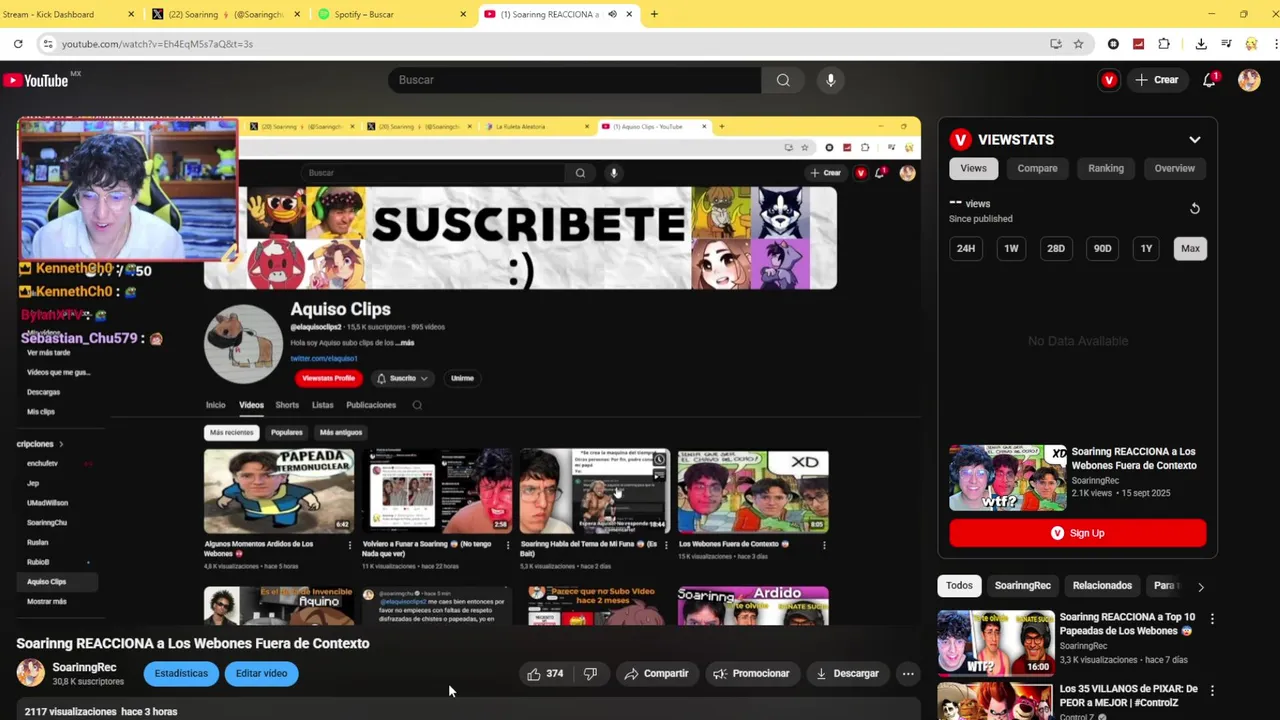The width and height of the screenshot is (1280, 720).
Task: Click the Estadísticas button
Action: [181, 674]
